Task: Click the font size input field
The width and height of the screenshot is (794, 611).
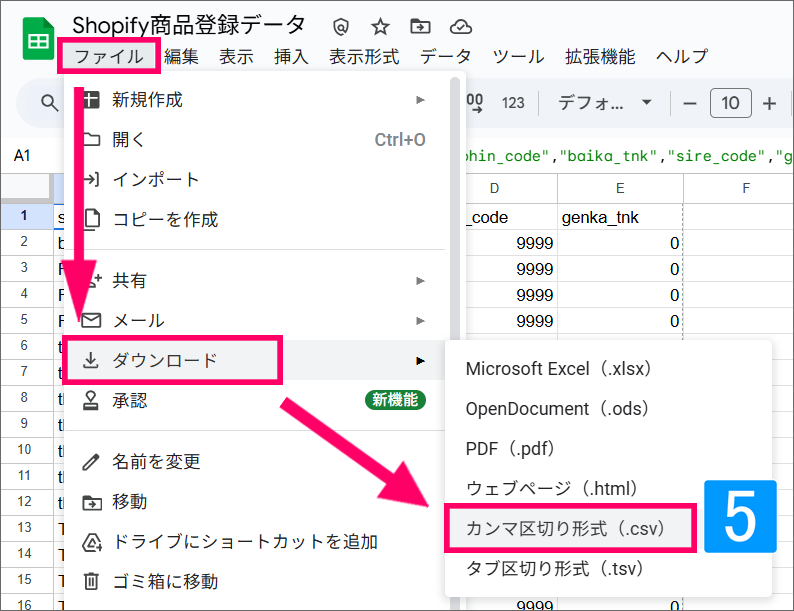Action: coord(730,103)
